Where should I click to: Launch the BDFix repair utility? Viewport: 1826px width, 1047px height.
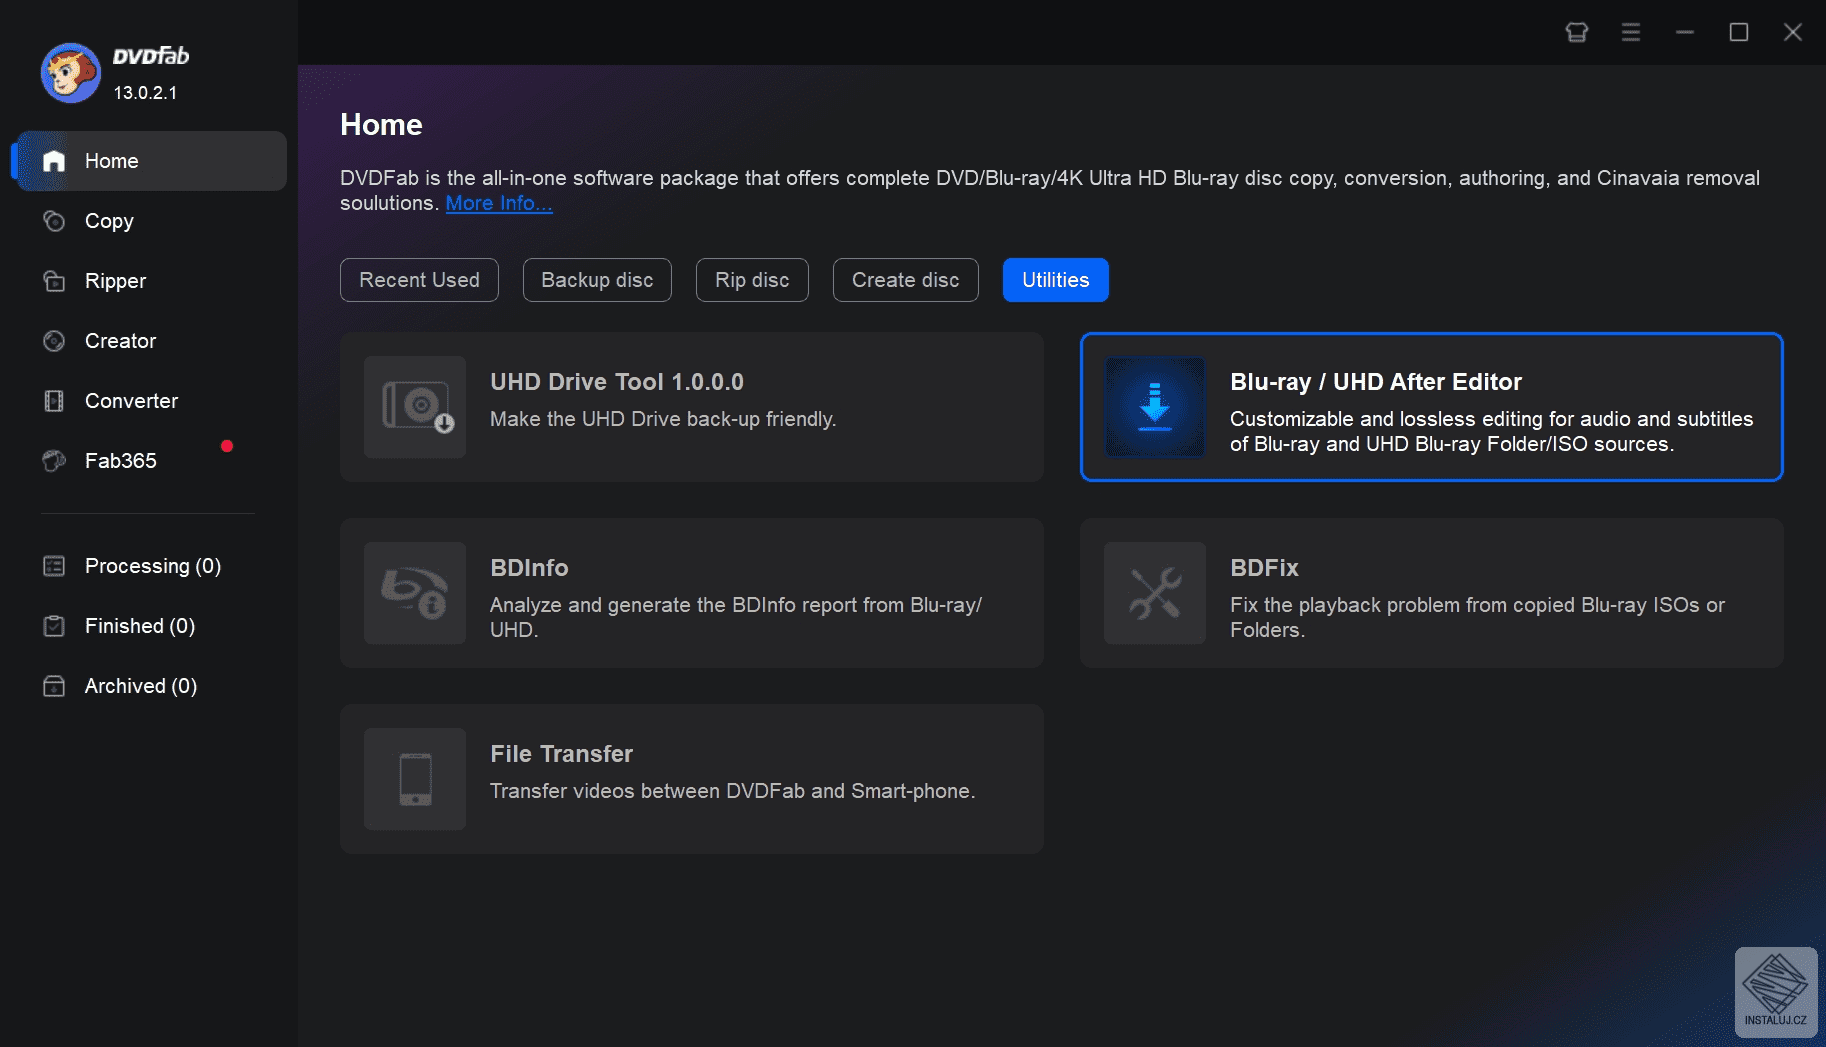click(x=1430, y=593)
